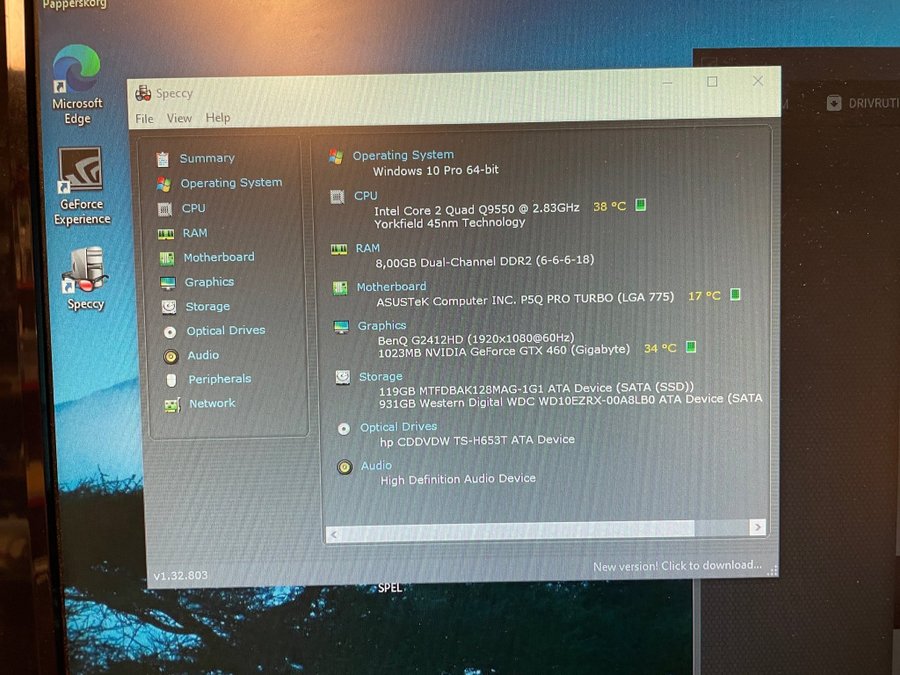Click the RAM module icon in sidebar

166,234
